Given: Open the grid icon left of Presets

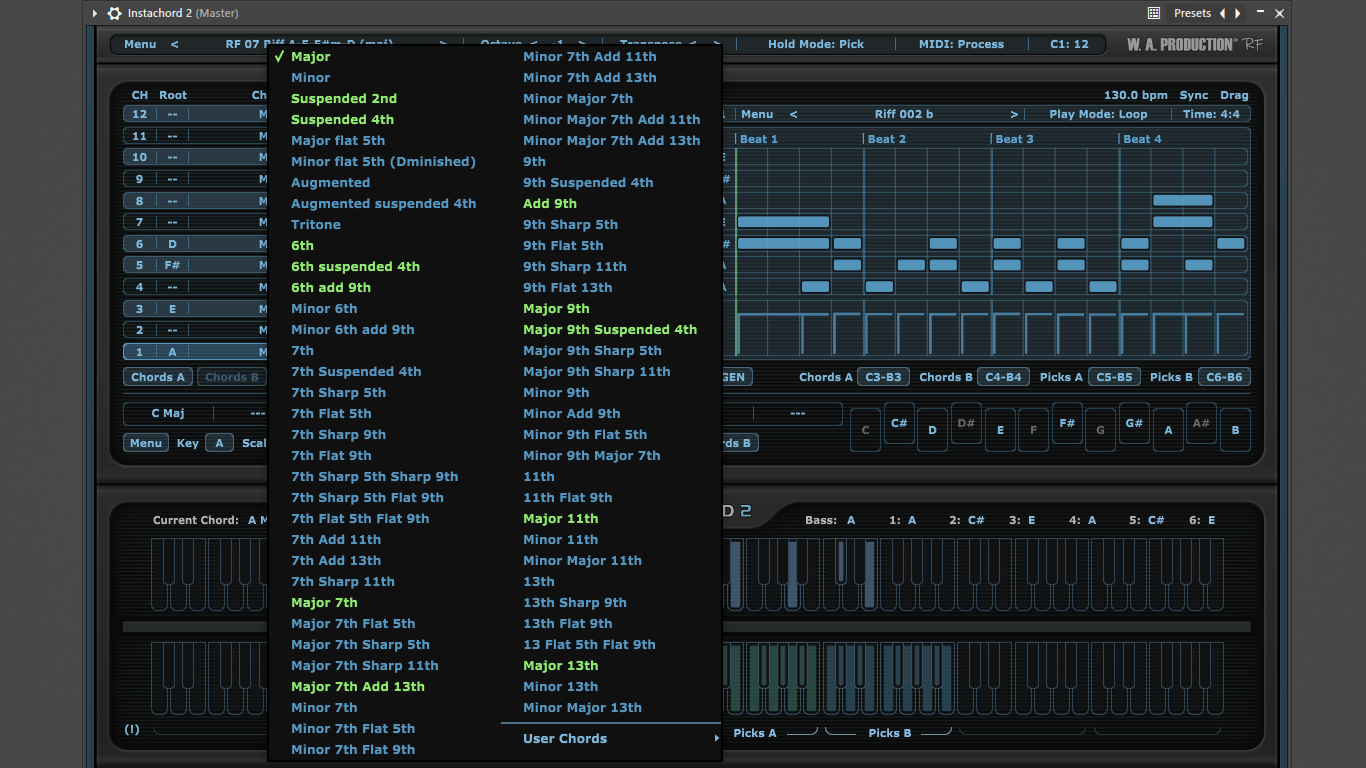Looking at the screenshot, I should click(1153, 13).
